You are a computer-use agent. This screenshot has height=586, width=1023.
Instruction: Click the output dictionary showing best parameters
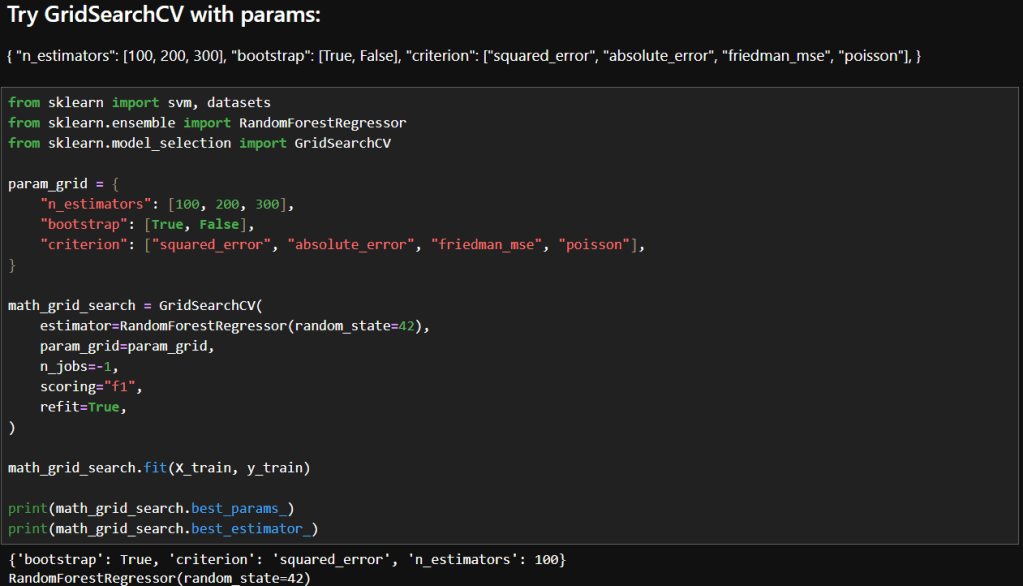pyautogui.click(x=287, y=558)
